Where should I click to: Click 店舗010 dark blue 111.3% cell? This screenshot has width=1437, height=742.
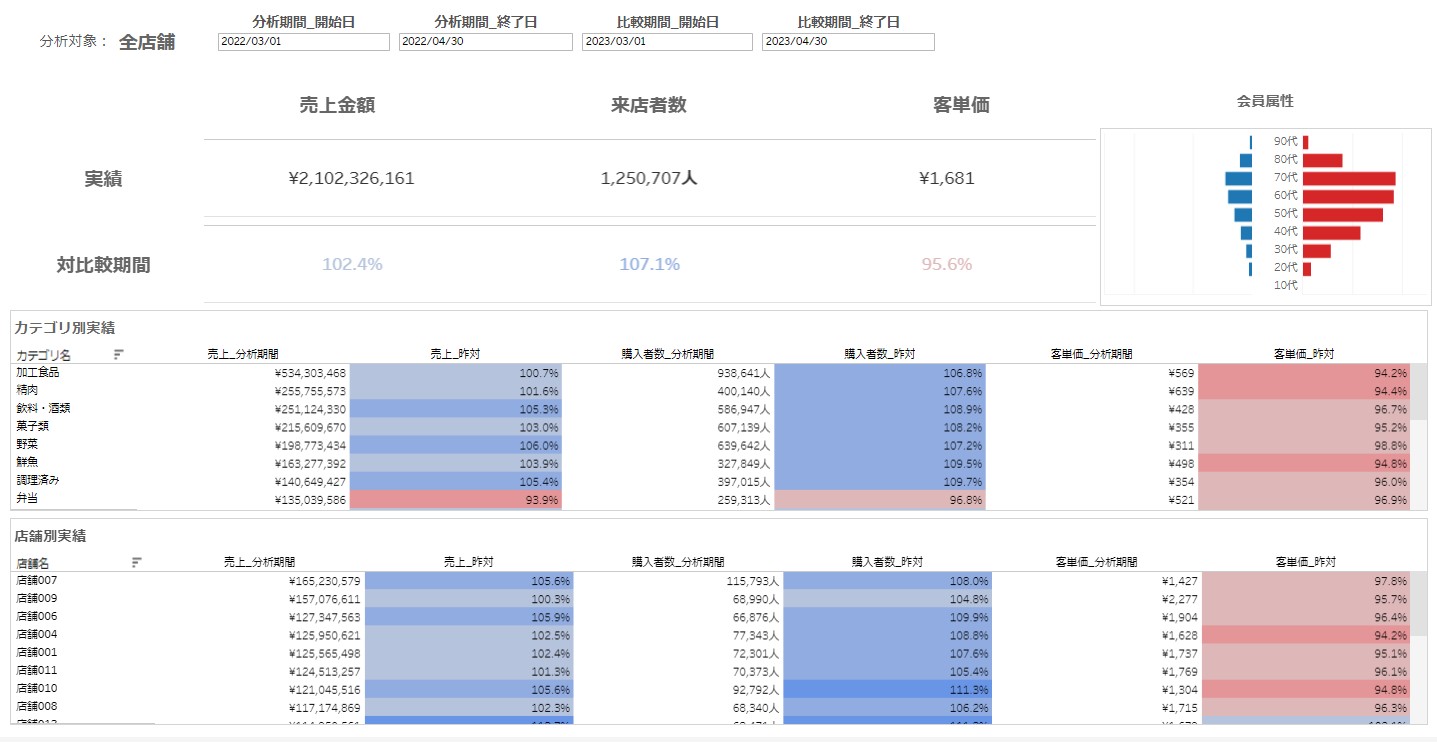[885, 689]
